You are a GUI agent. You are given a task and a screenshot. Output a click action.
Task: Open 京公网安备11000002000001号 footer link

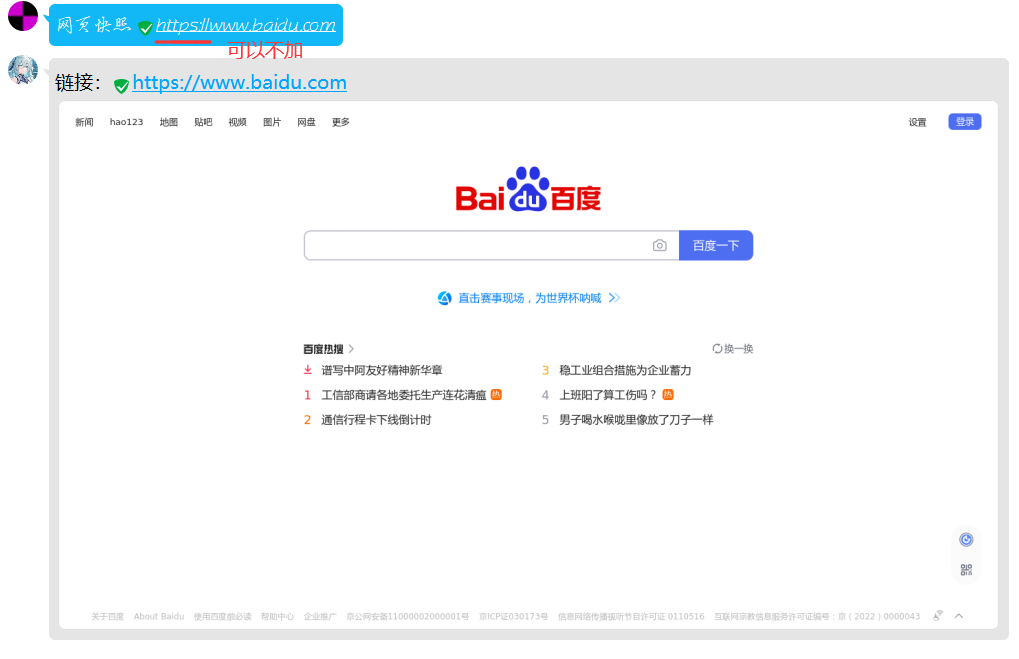click(407, 616)
